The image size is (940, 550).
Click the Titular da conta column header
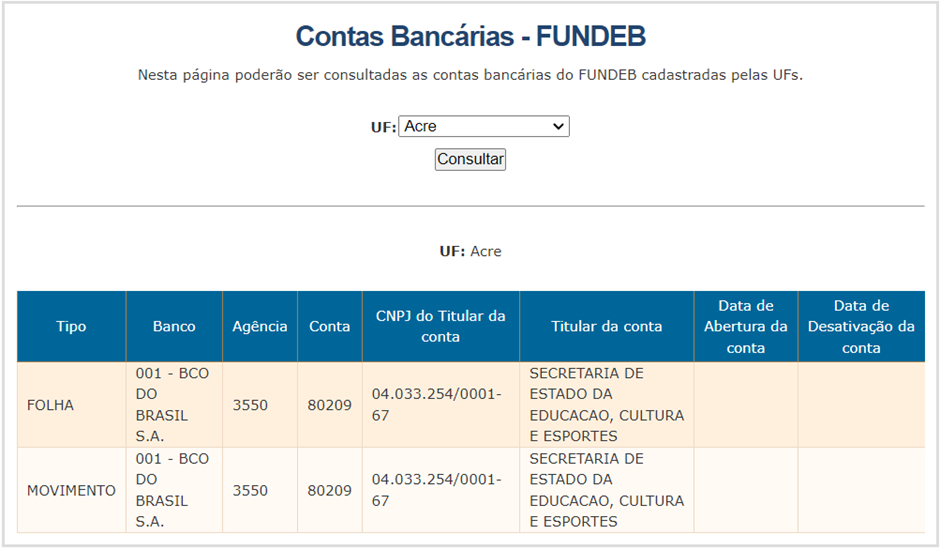point(607,326)
